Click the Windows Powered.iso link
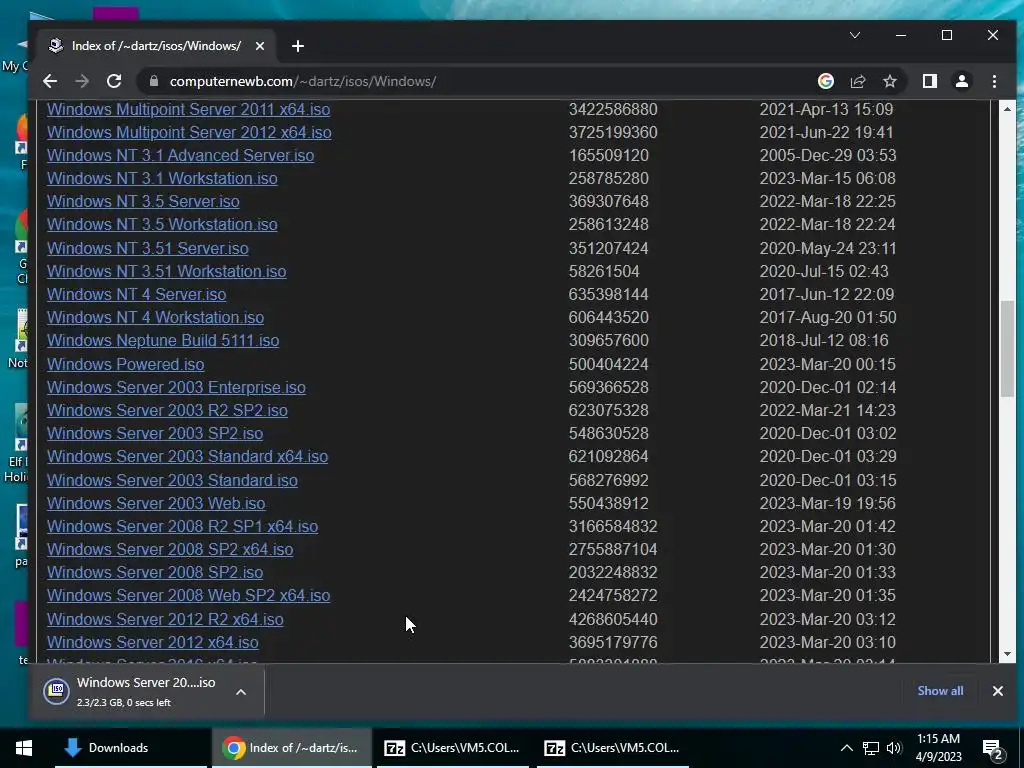Image resolution: width=1024 pixels, height=768 pixels. pos(125,364)
